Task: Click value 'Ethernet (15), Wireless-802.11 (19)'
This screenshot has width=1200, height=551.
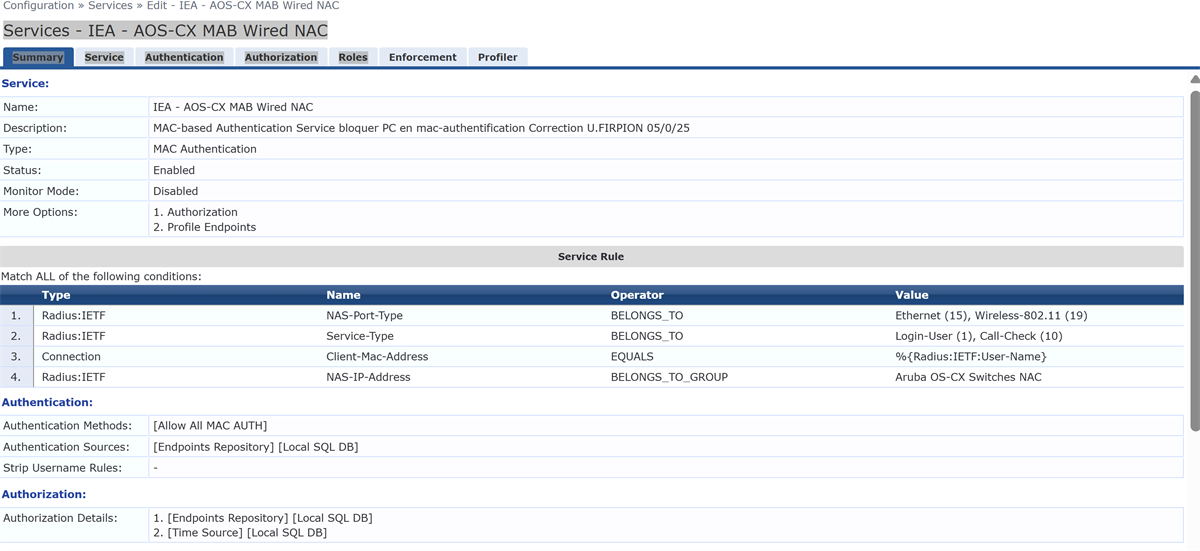Action: tap(991, 315)
